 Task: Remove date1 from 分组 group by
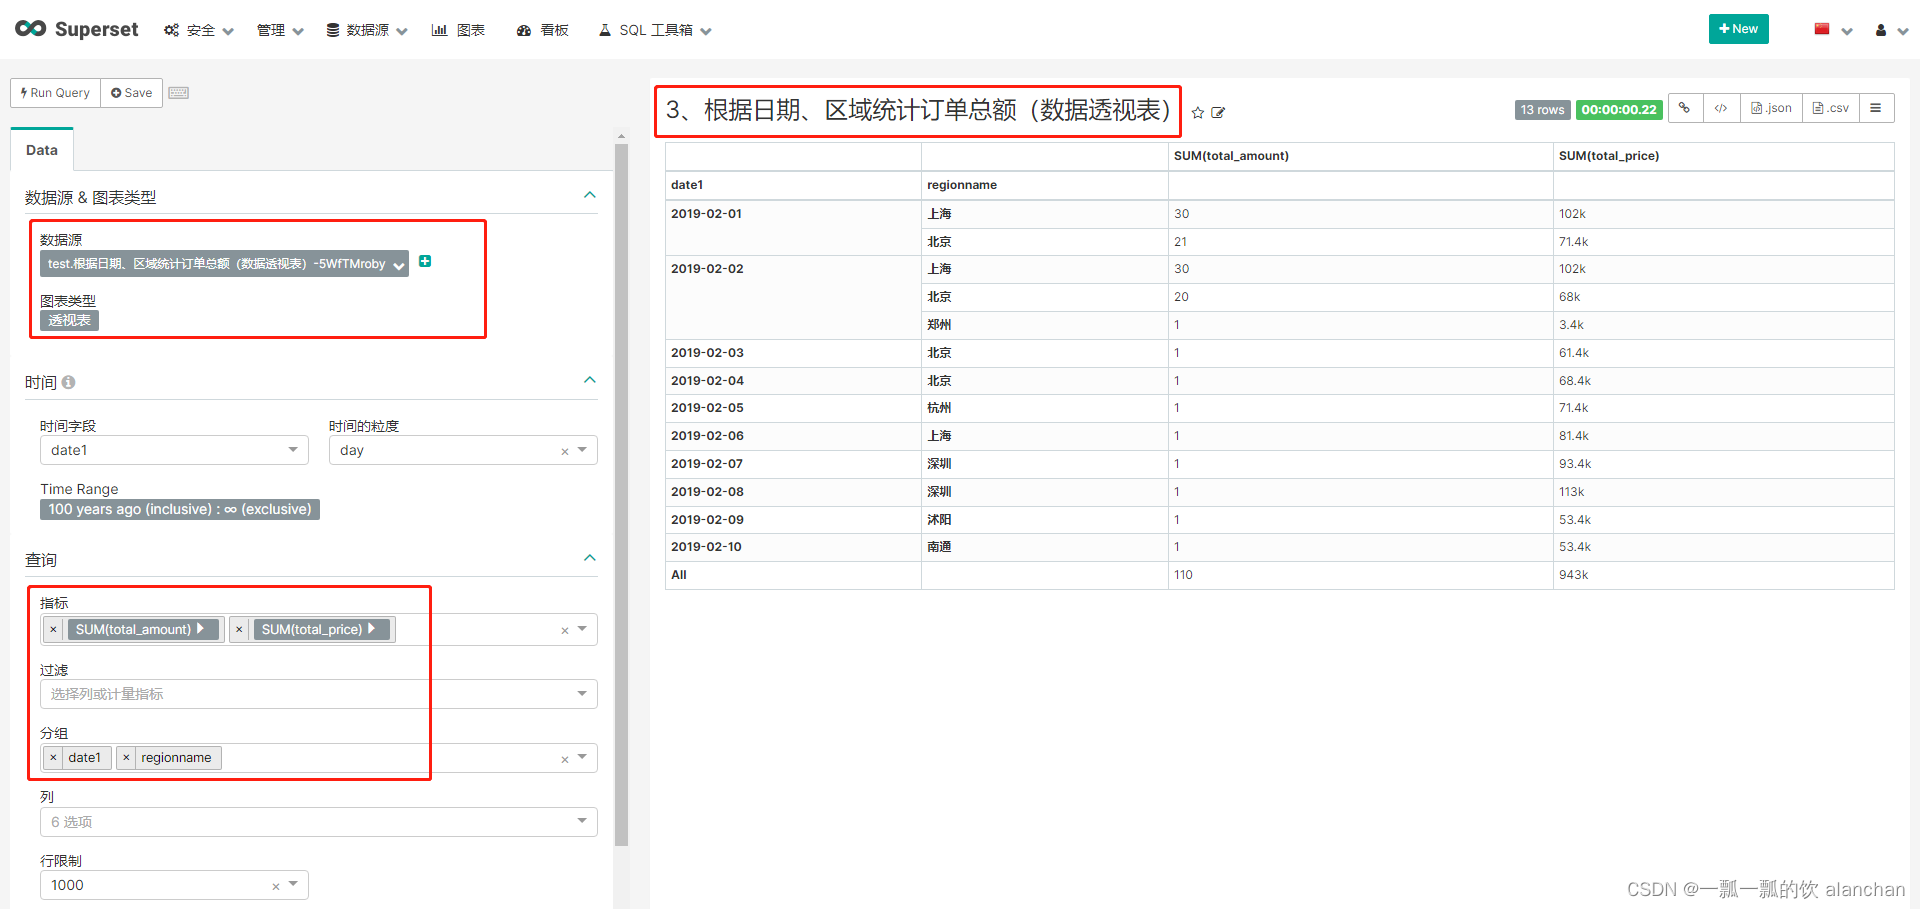tap(54, 758)
